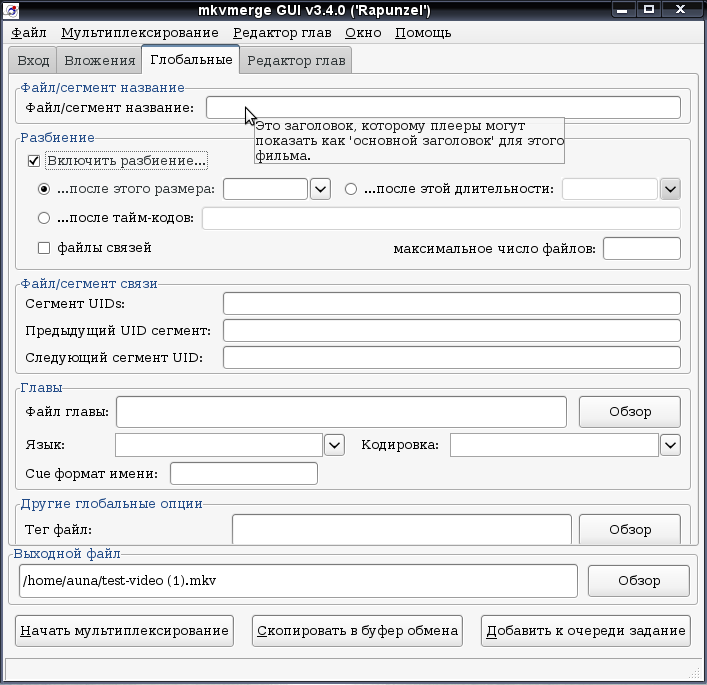Screen dimensions: 707x685
Task: Open the Редактор глав menu
Action: [x=282, y=33]
